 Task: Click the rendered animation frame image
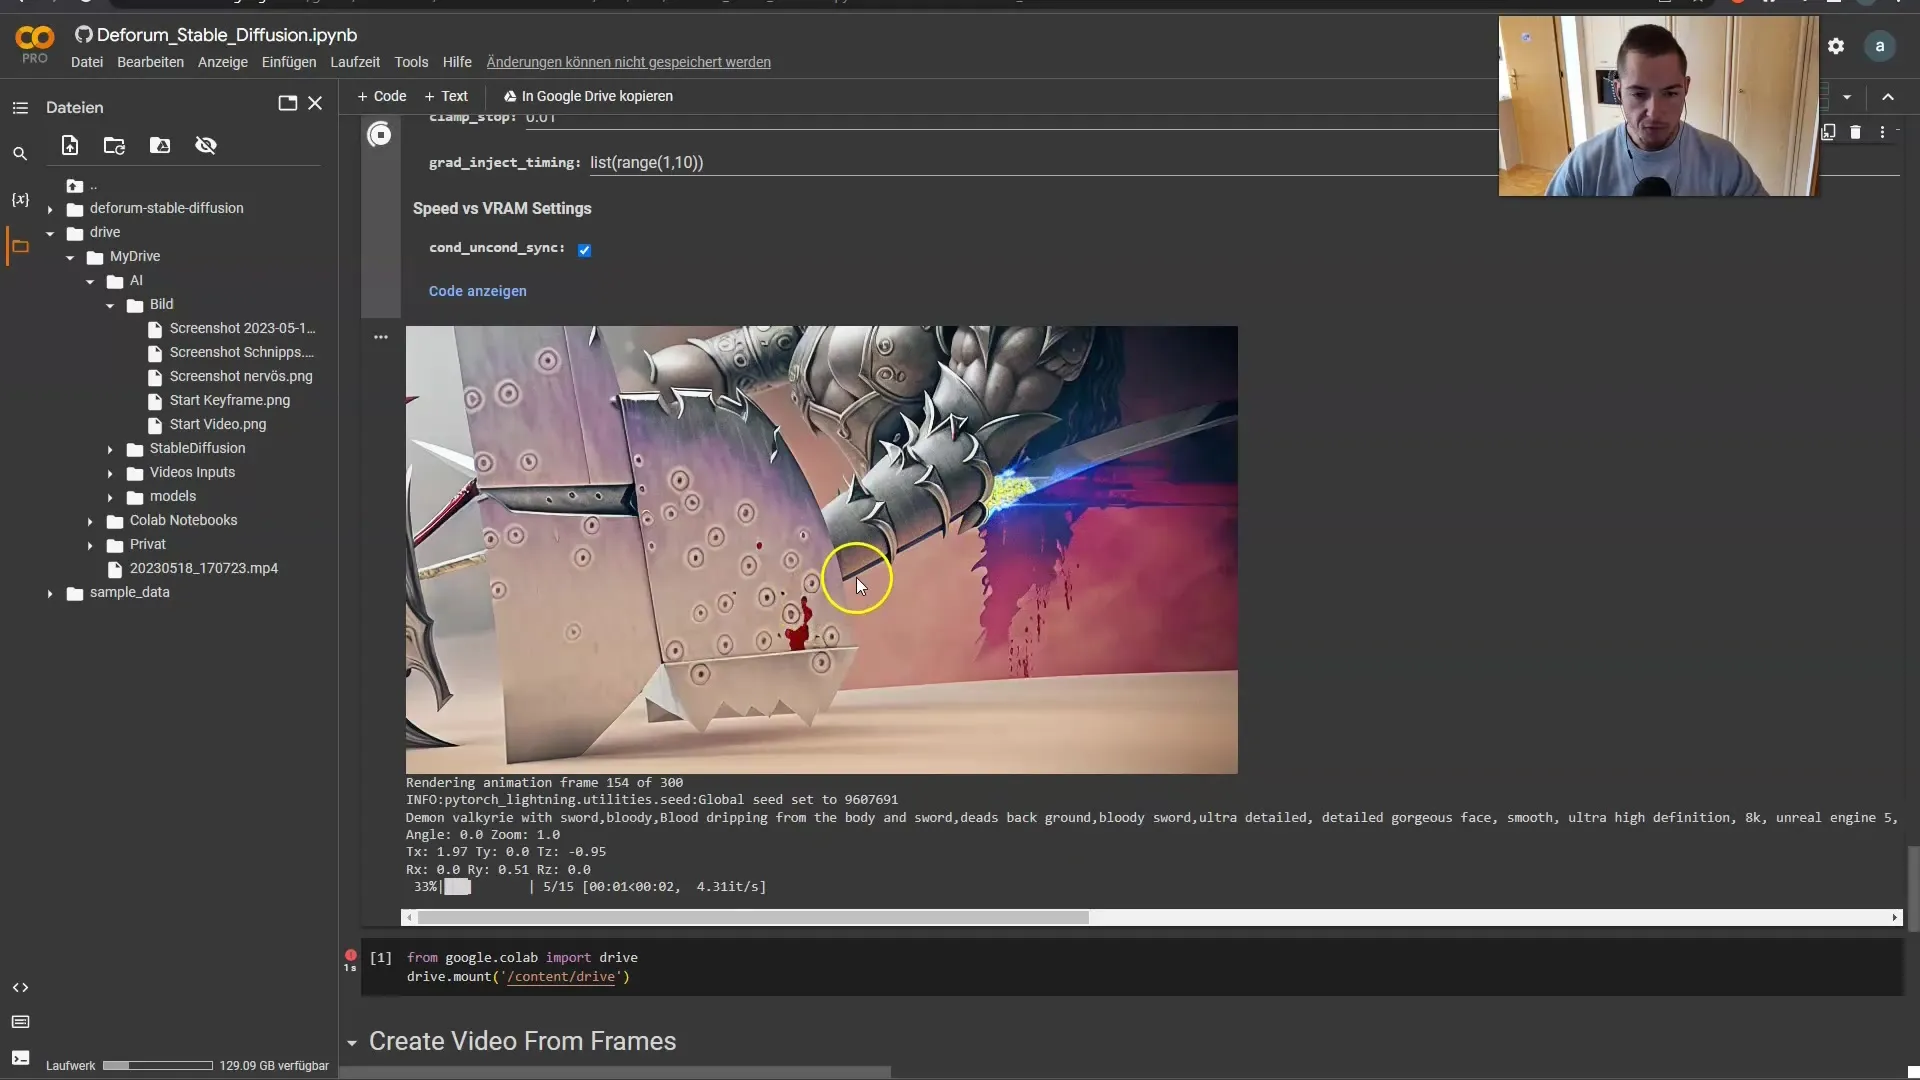pos(821,550)
